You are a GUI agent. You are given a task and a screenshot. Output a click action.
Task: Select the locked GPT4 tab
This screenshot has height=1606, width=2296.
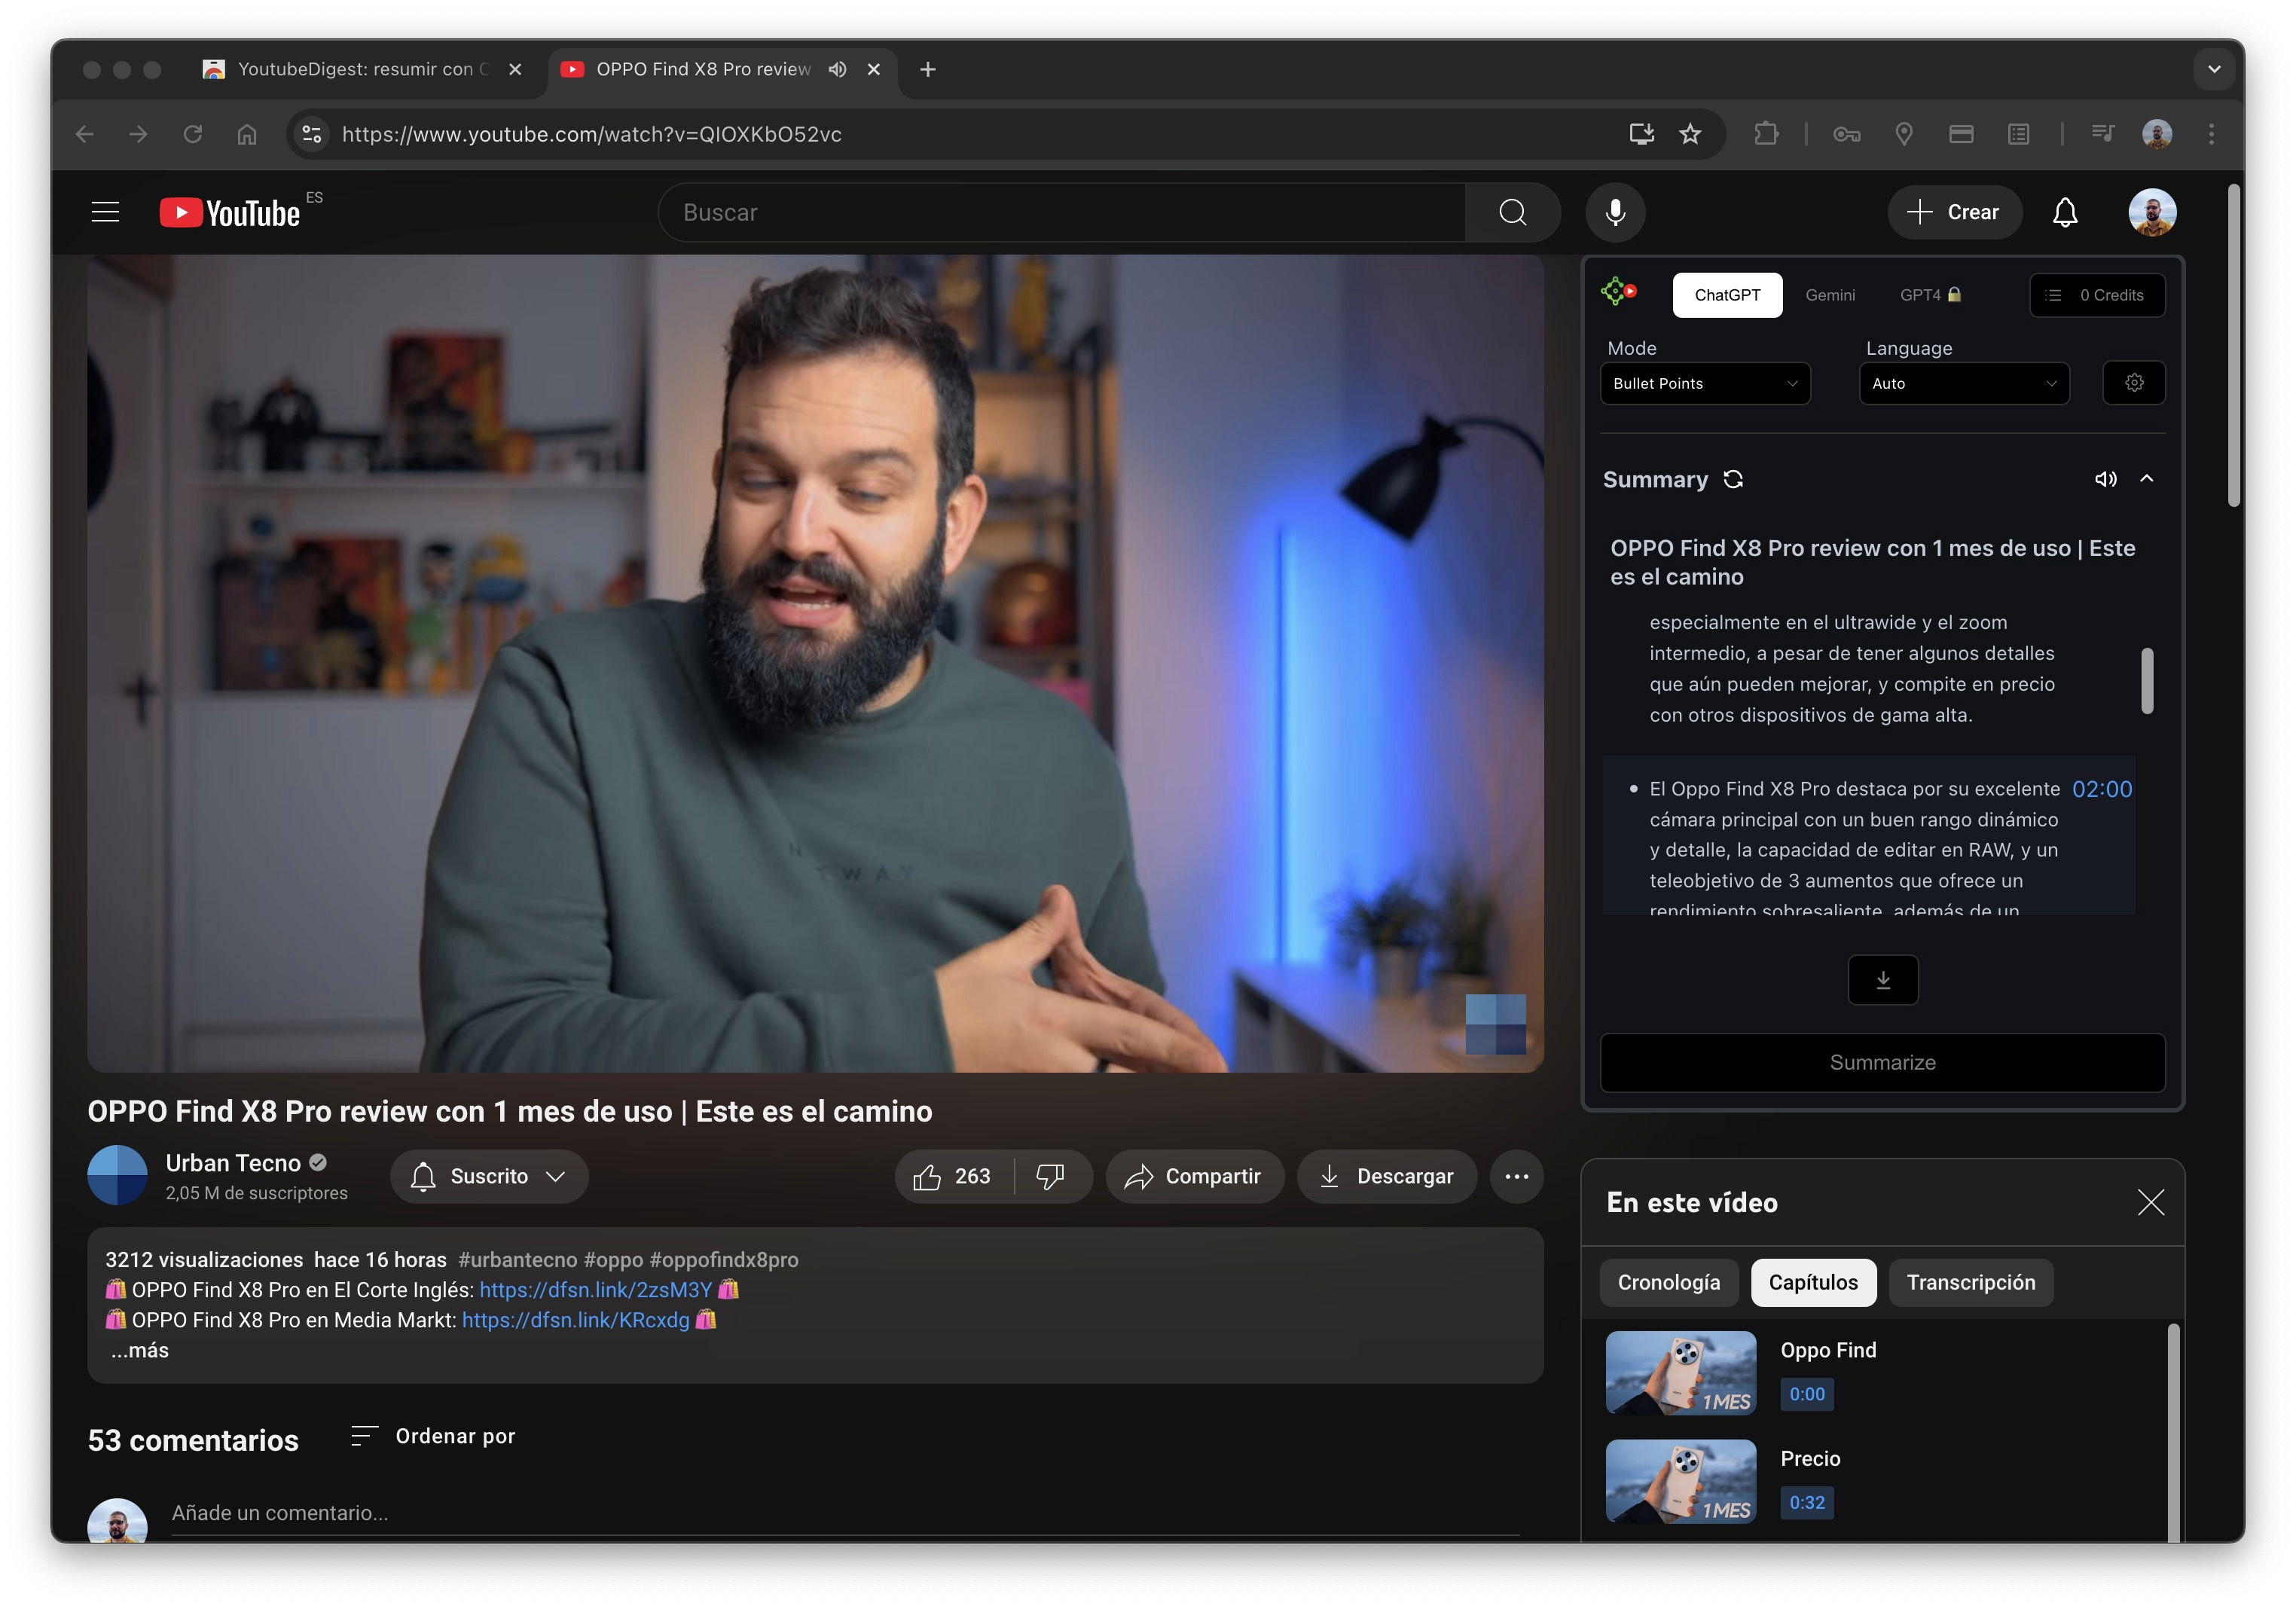pyautogui.click(x=1930, y=295)
